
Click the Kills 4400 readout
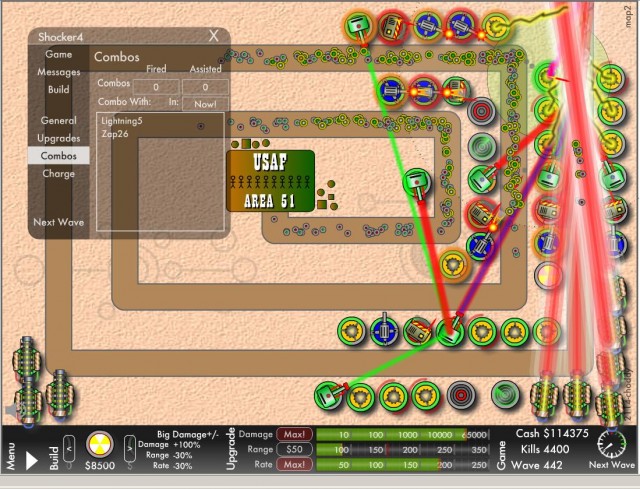coord(544,449)
